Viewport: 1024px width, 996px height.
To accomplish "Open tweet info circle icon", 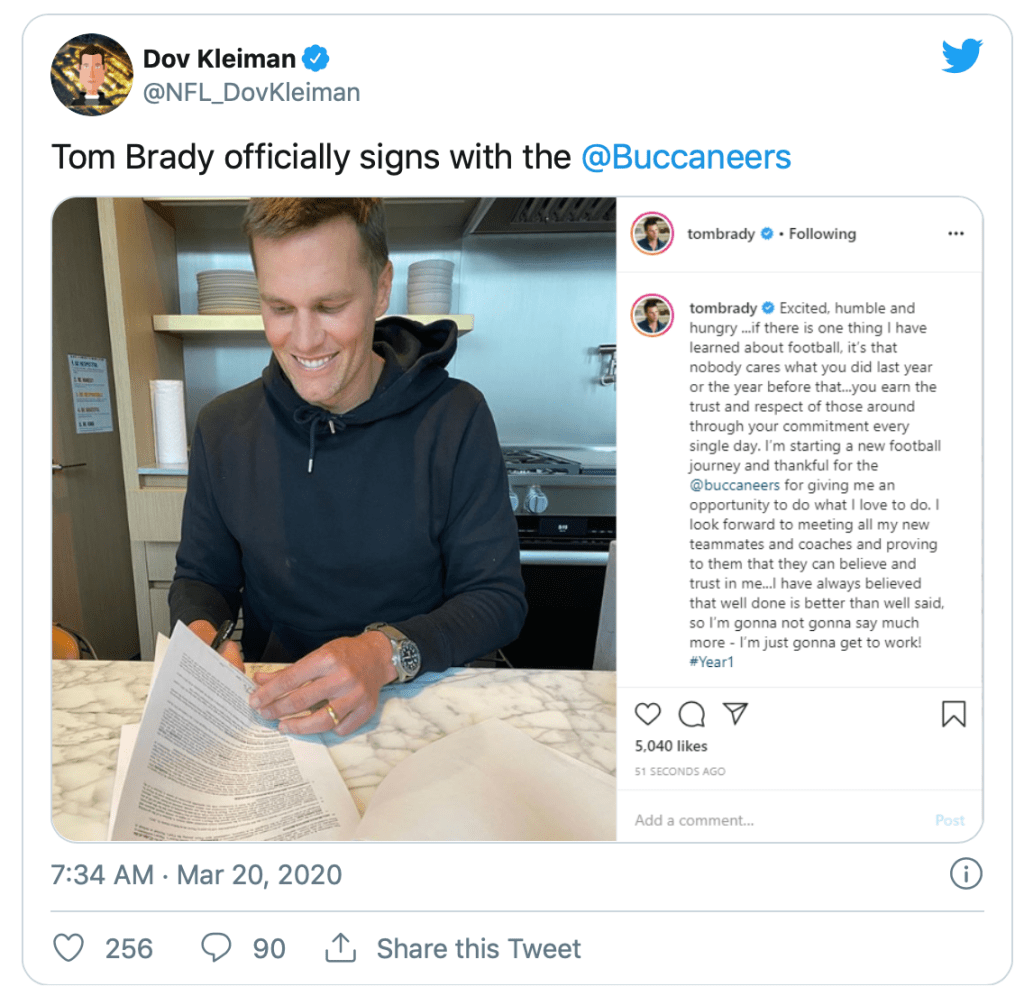I will click(x=965, y=875).
